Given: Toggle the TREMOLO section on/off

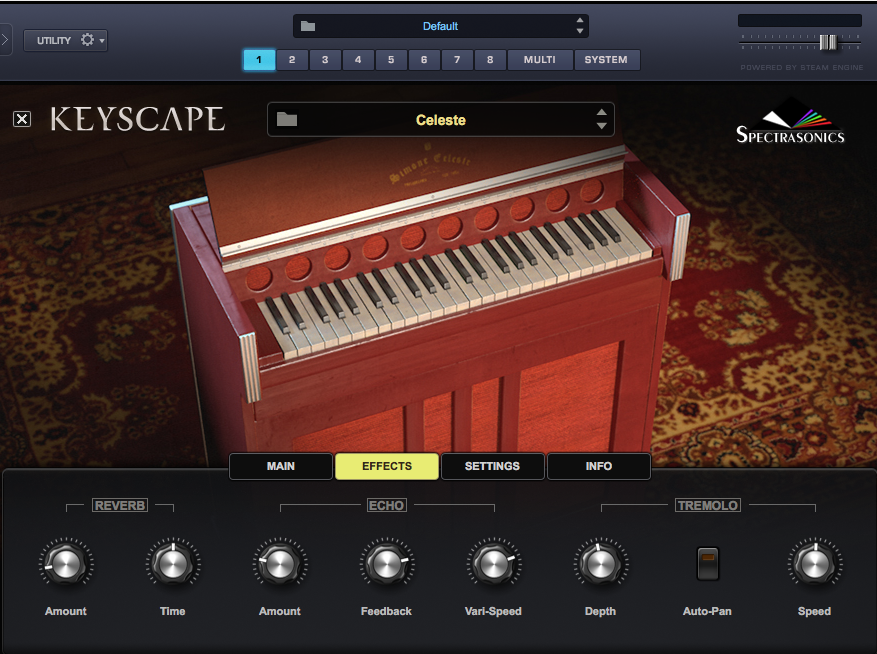Looking at the screenshot, I should pos(708,505).
